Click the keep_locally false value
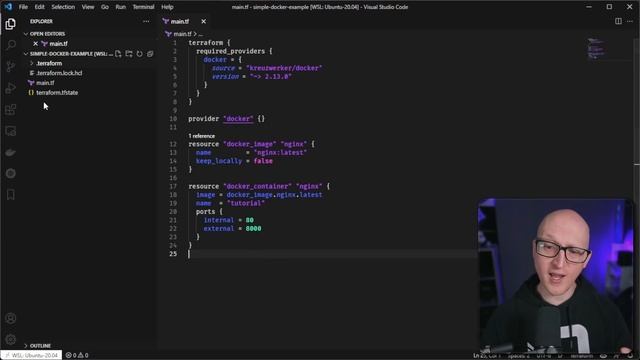 (x=263, y=161)
